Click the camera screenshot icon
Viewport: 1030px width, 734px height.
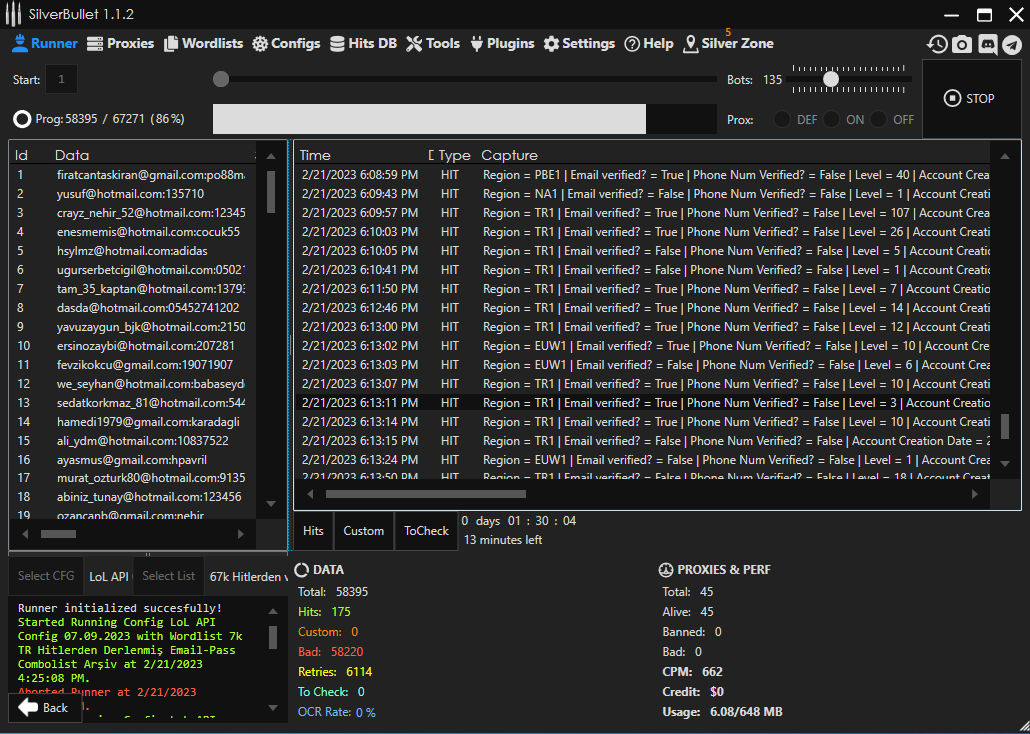[x=962, y=44]
